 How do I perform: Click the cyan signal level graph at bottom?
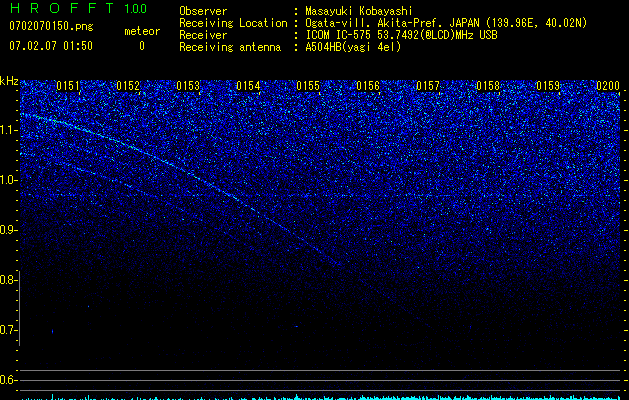click(321, 397)
